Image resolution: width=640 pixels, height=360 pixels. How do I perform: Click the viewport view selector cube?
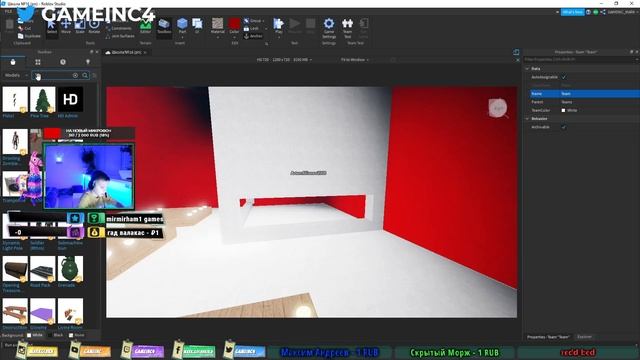click(498, 108)
